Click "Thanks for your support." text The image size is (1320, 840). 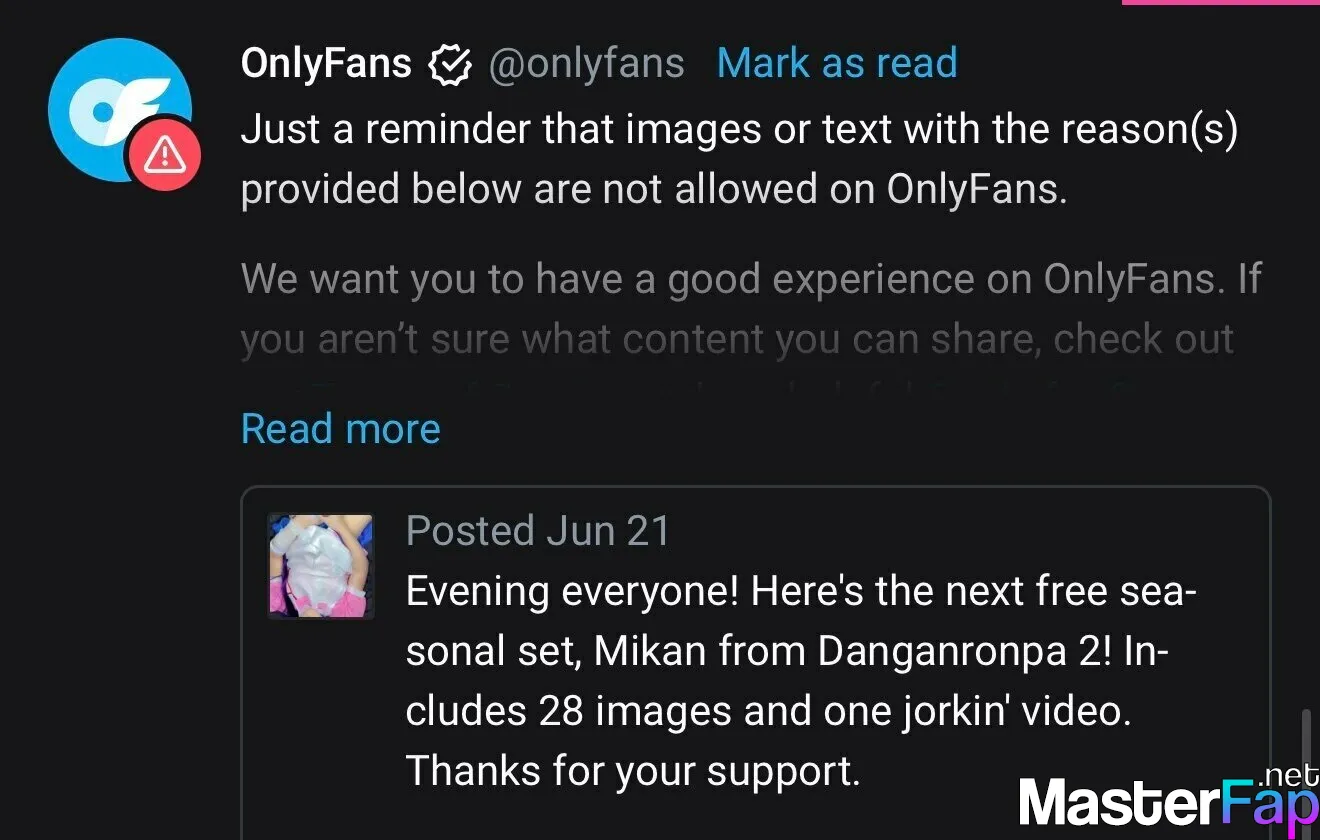[x=632, y=771]
